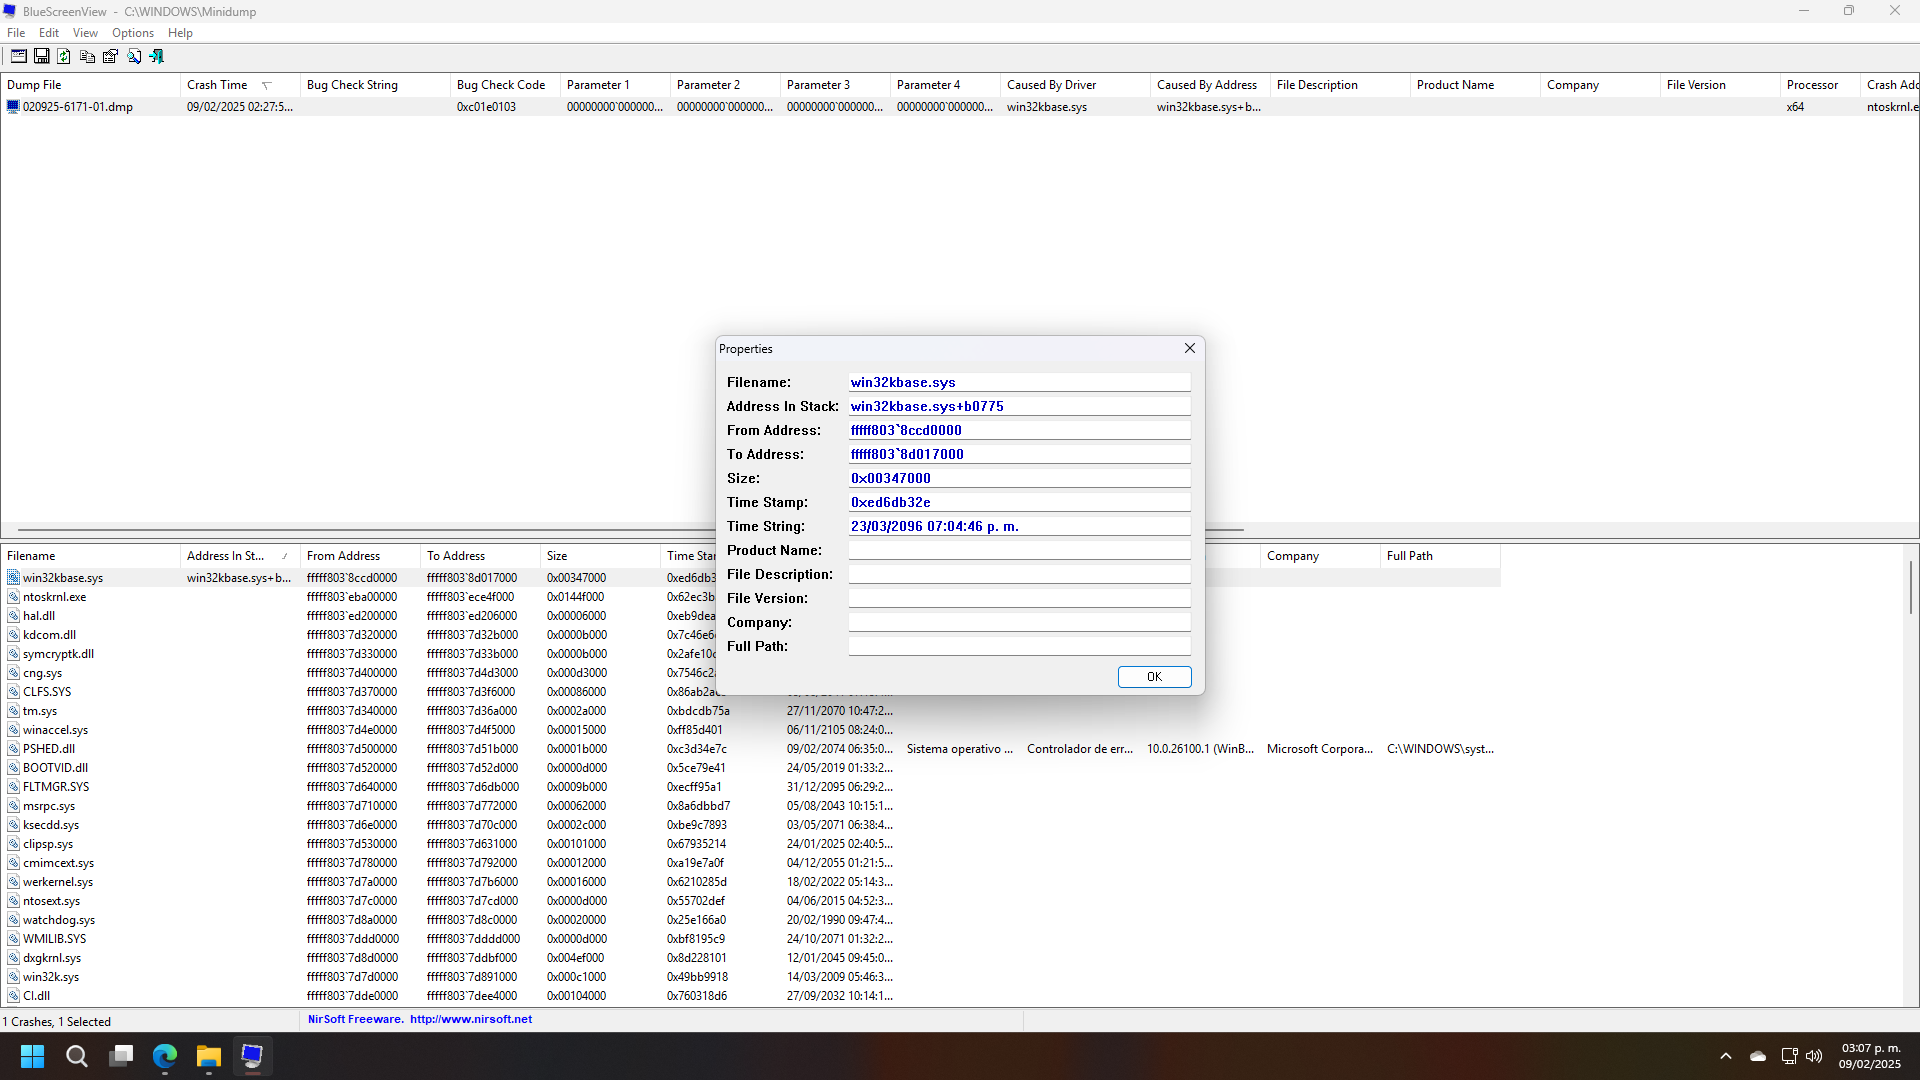The width and height of the screenshot is (1920, 1080).
Task: Click the upper pane horizontal scrollbar
Action: 630,530
